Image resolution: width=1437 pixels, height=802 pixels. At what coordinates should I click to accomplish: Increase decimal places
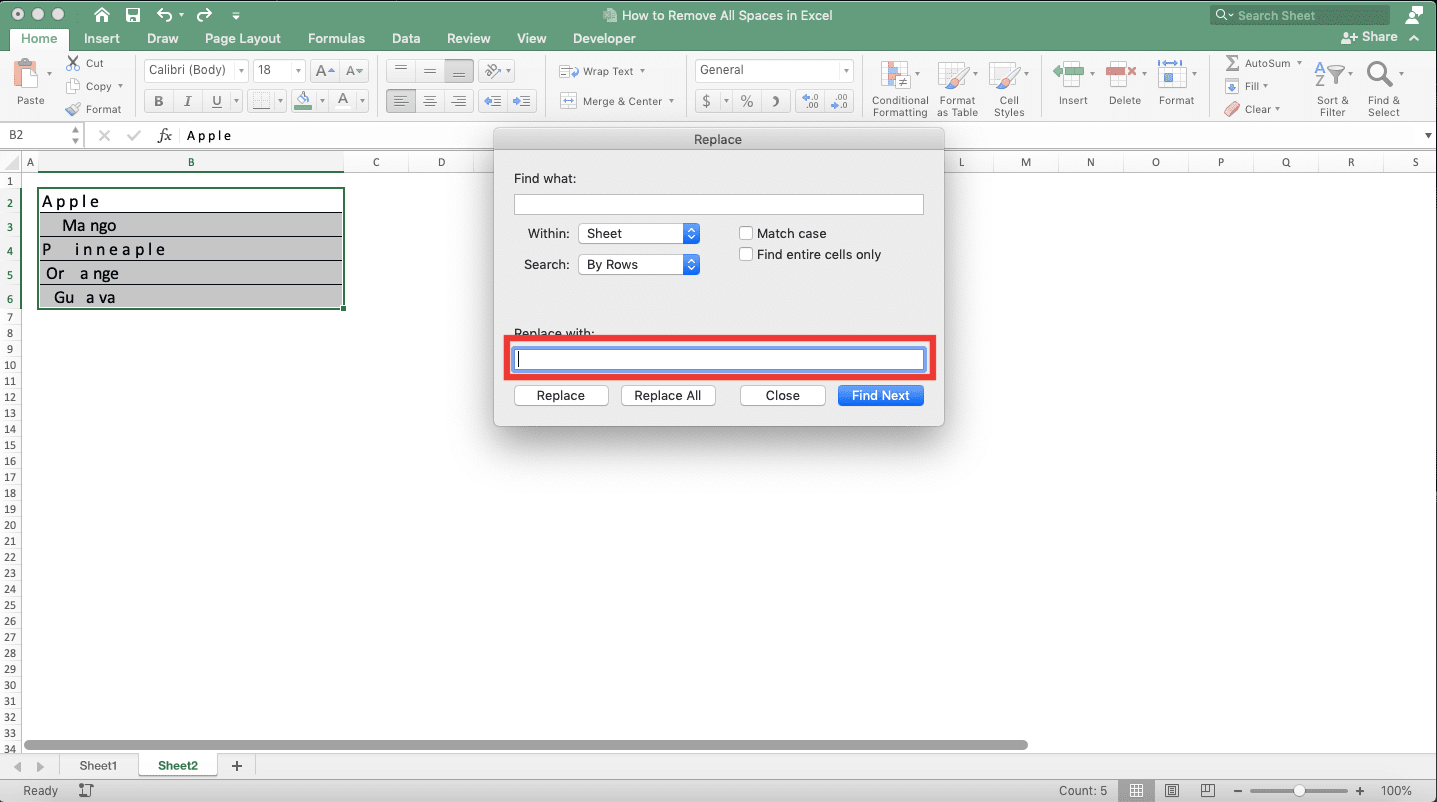pos(811,101)
